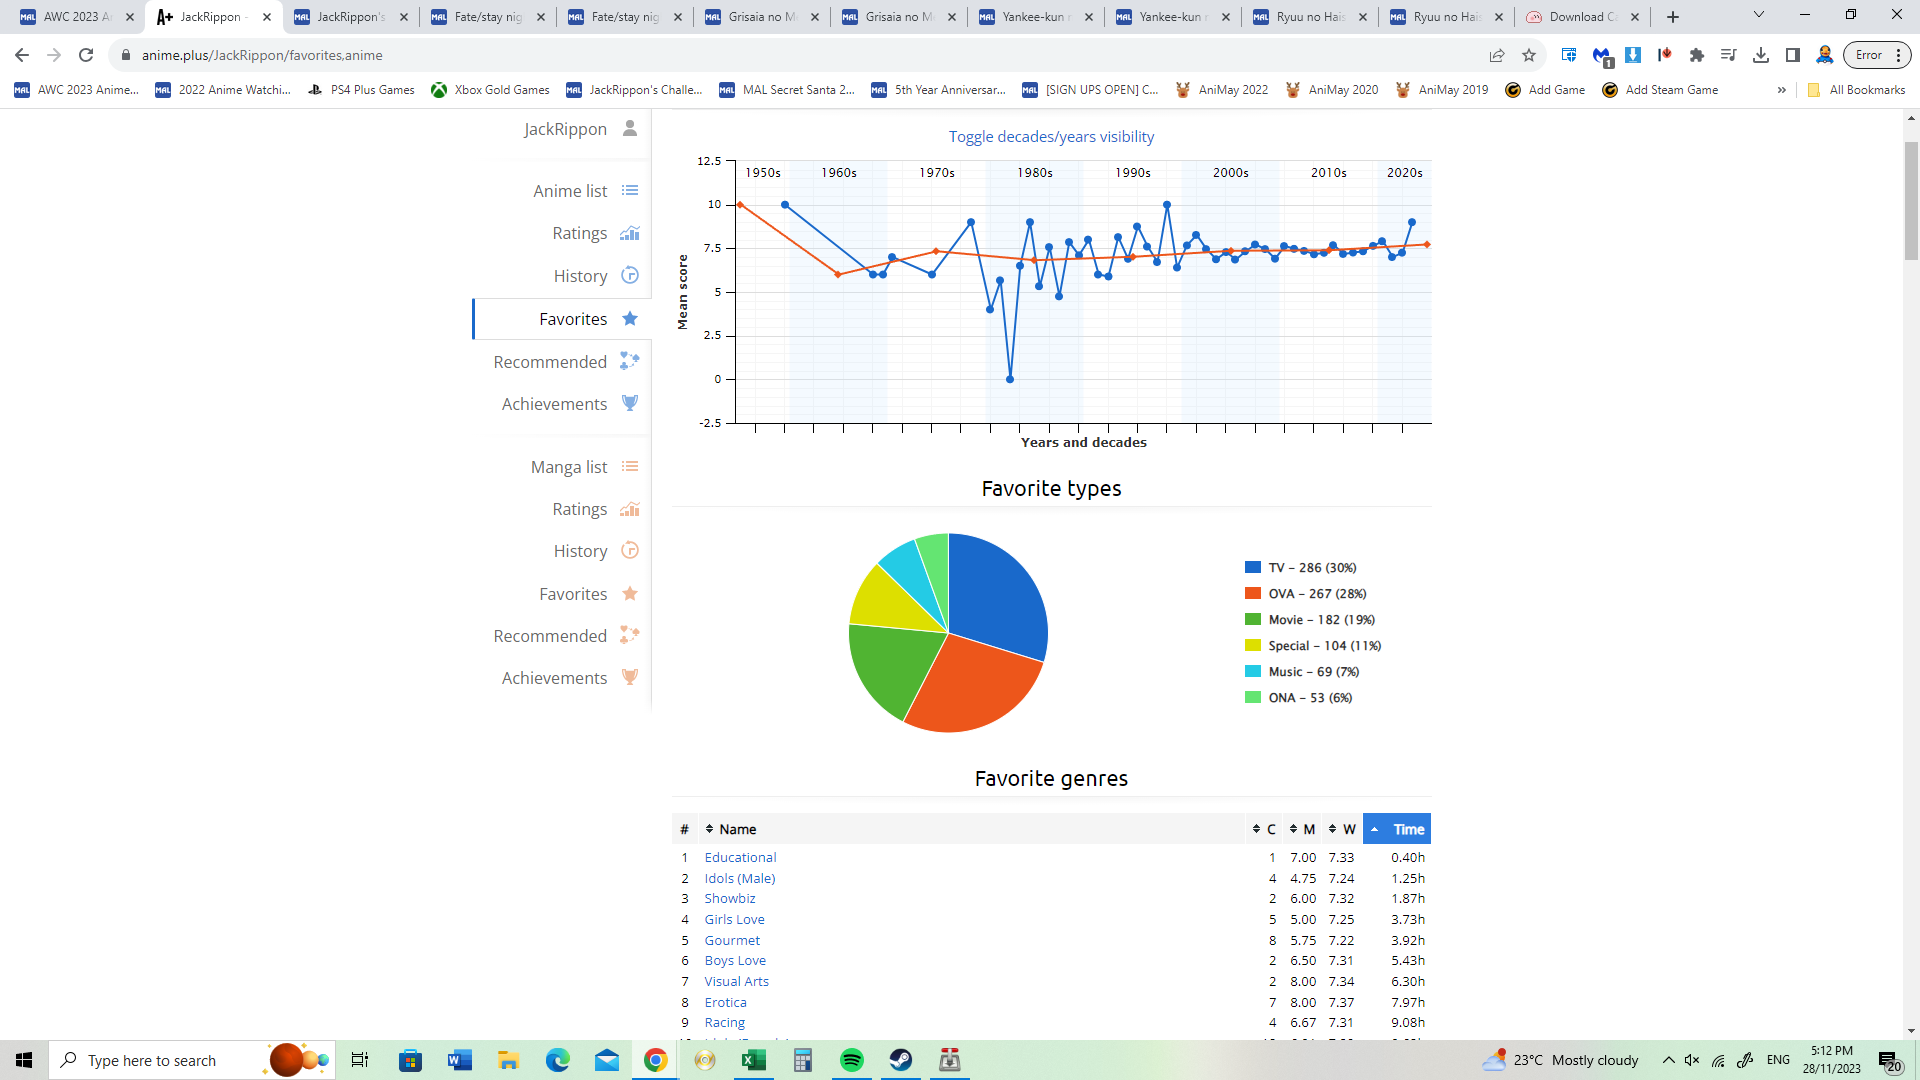Image resolution: width=1920 pixels, height=1080 pixels.
Task: Switch to the AWC 2023 browser tab
Action: 70,17
